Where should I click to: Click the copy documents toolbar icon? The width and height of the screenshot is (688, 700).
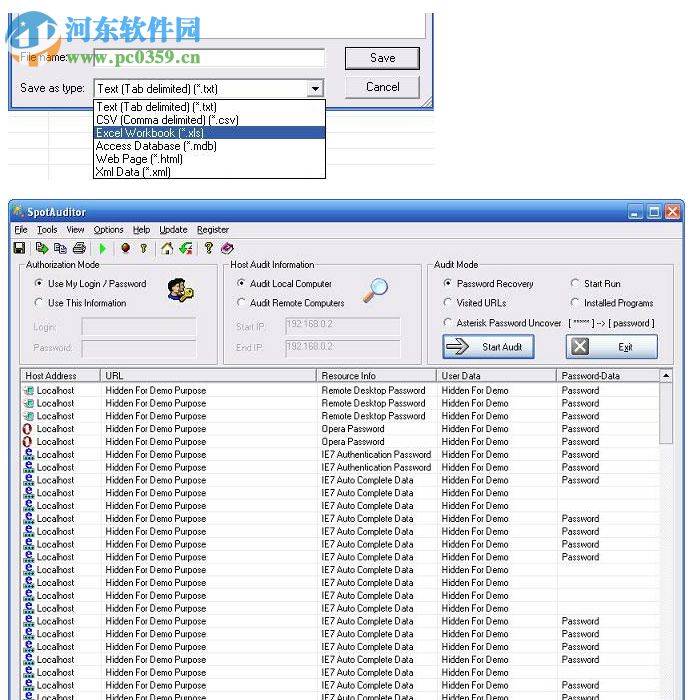[x=60, y=248]
